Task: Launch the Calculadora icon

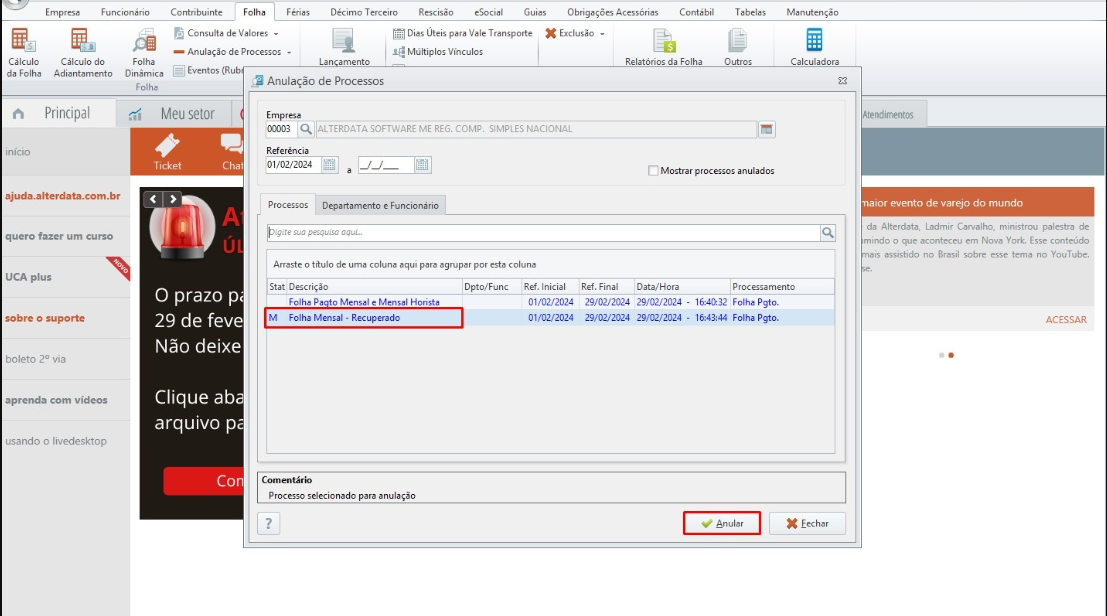Action: 814,48
